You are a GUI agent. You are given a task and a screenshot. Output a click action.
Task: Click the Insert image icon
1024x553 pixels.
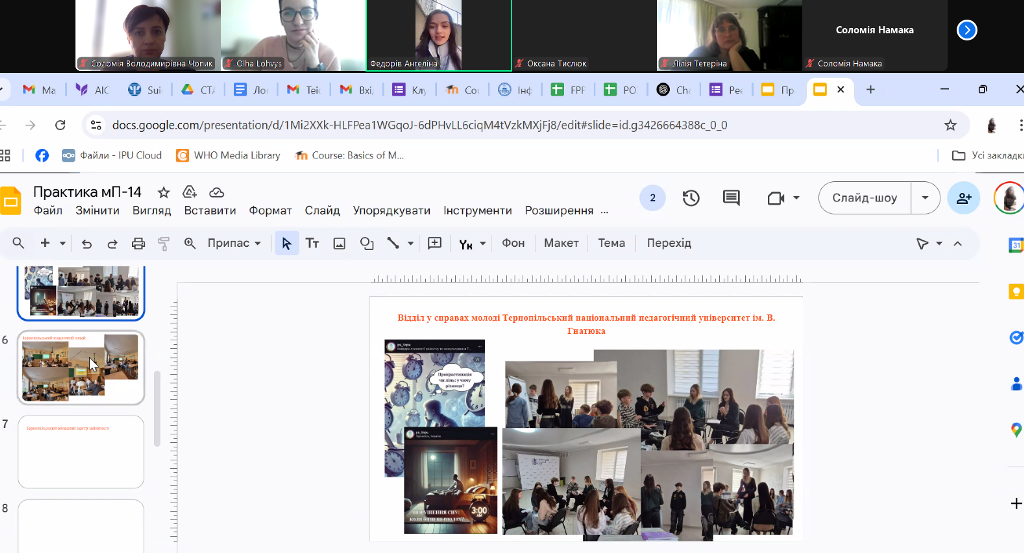(339, 243)
